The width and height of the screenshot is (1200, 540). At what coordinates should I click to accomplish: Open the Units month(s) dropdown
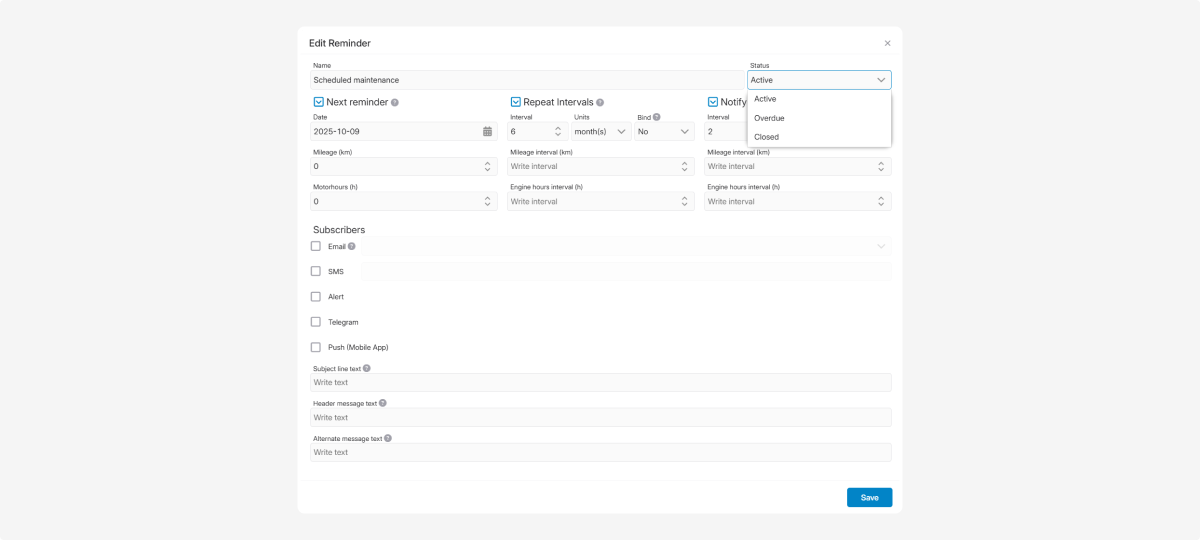pos(601,131)
